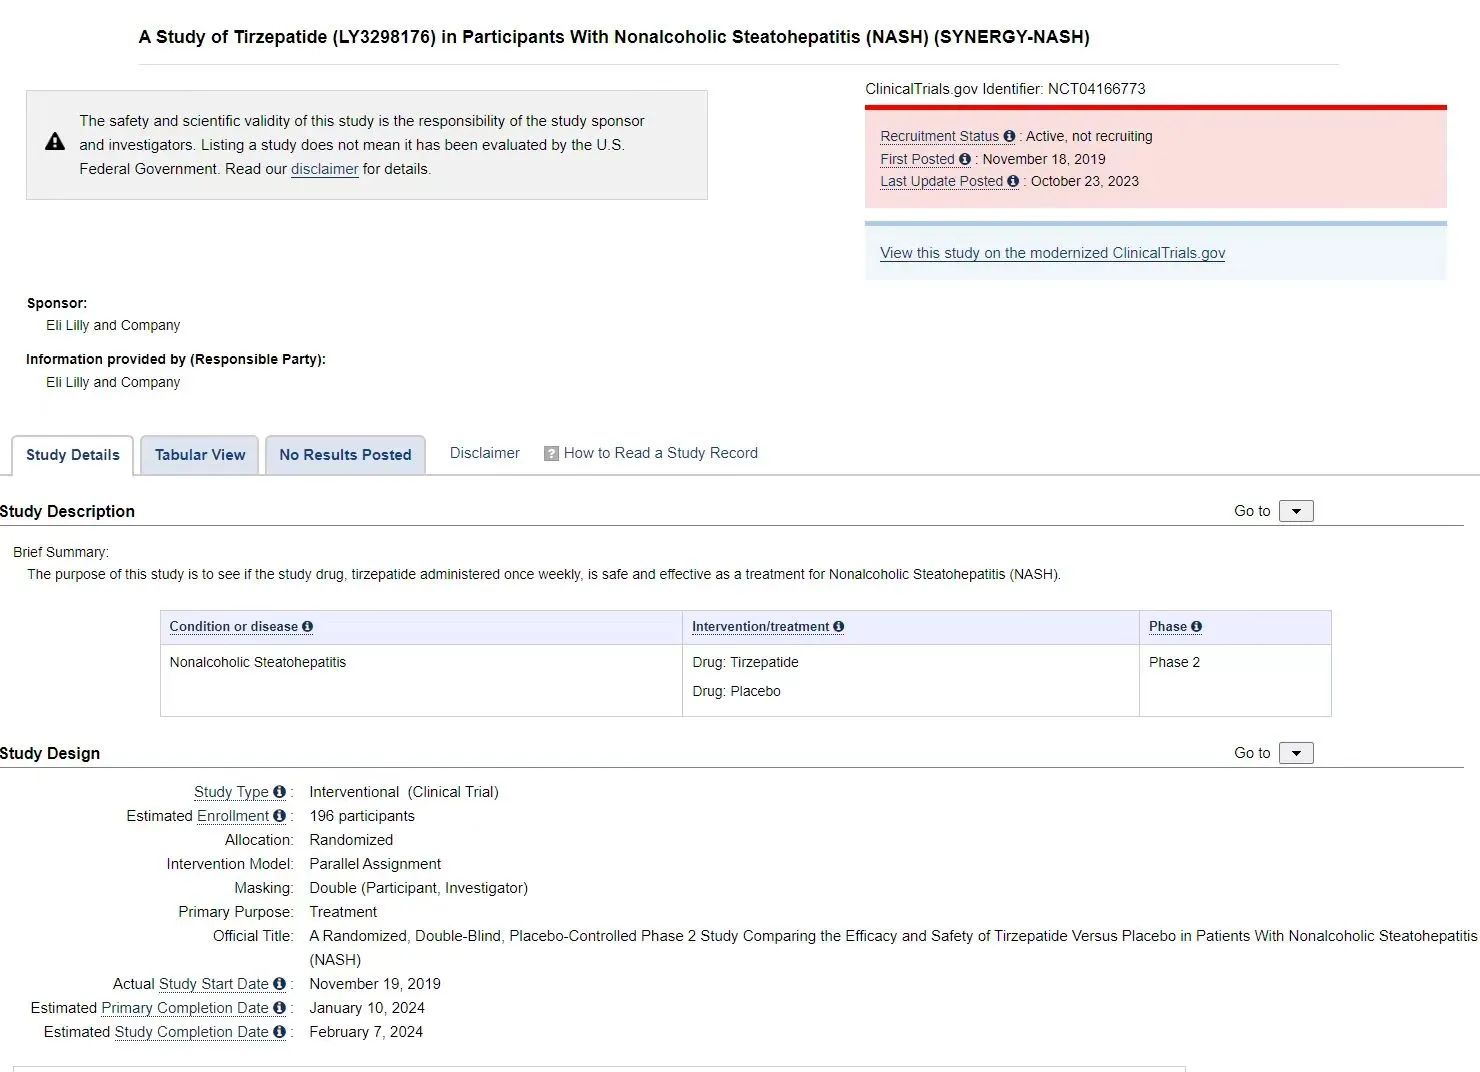The width and height of the screenshot is (1480, 1072).
Task: Click info icon beside Intervention/treatment header
Action: [x=838, y=627]
